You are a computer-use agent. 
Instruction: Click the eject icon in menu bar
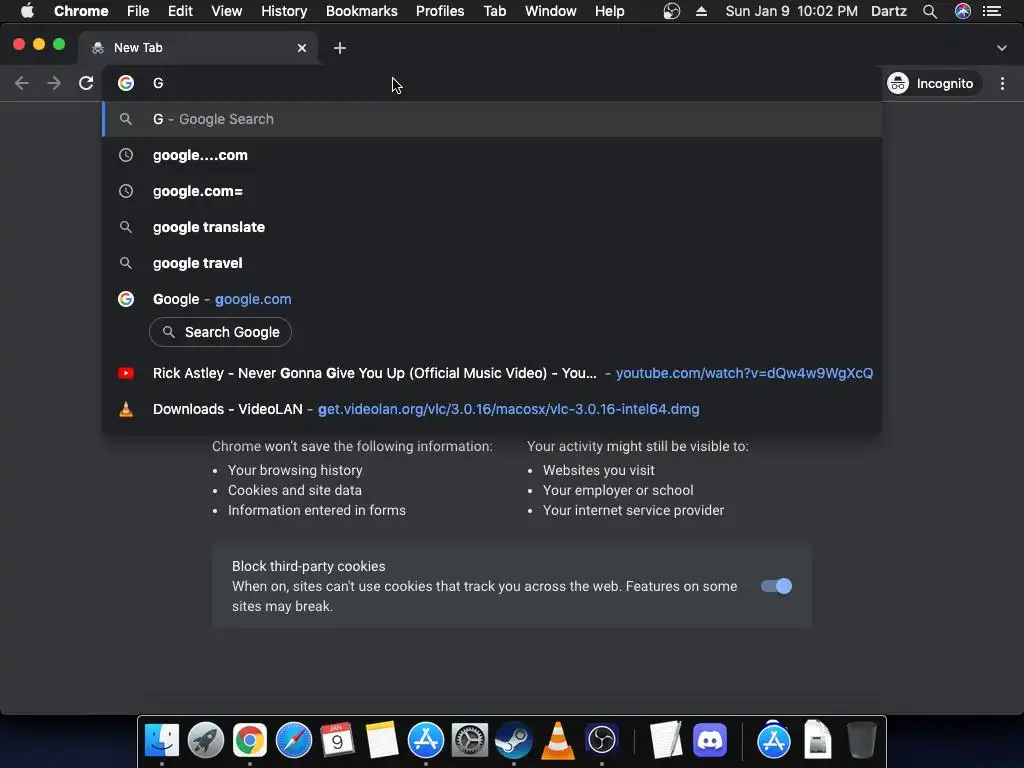pyautogui.click(x=701, y=11)
